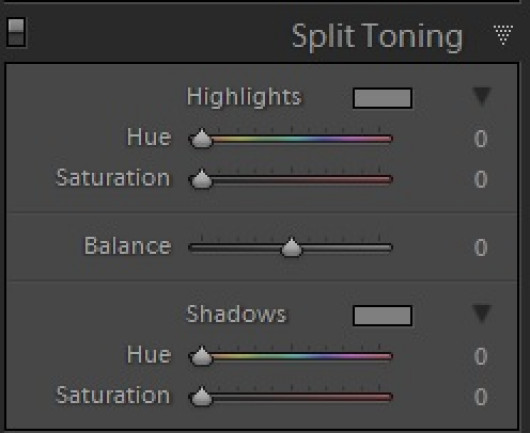
Task: Open the Shadows color swatch picker
Action: pos(382,316)
